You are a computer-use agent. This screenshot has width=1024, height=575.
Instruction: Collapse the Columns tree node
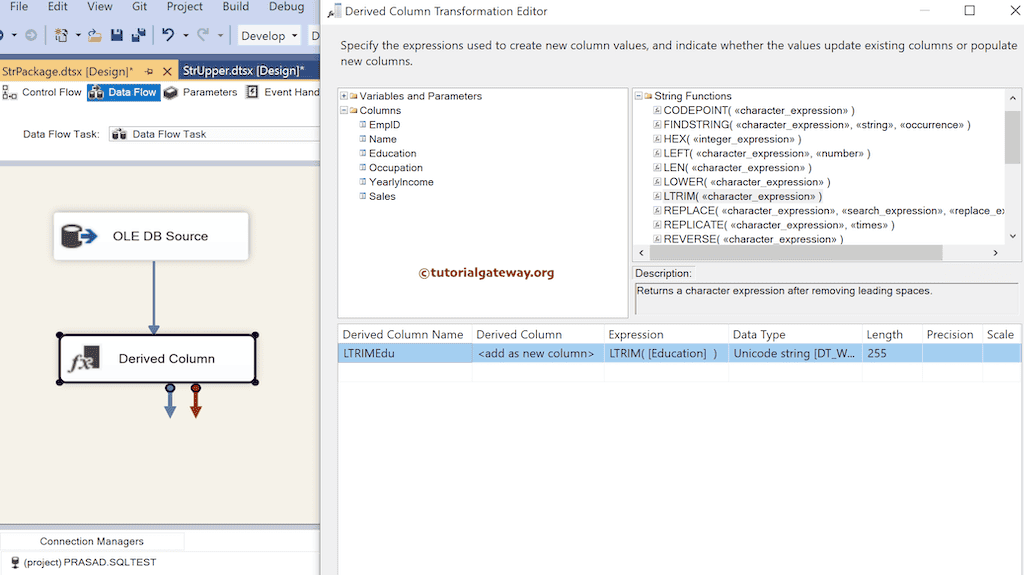(x=344, y=110)
